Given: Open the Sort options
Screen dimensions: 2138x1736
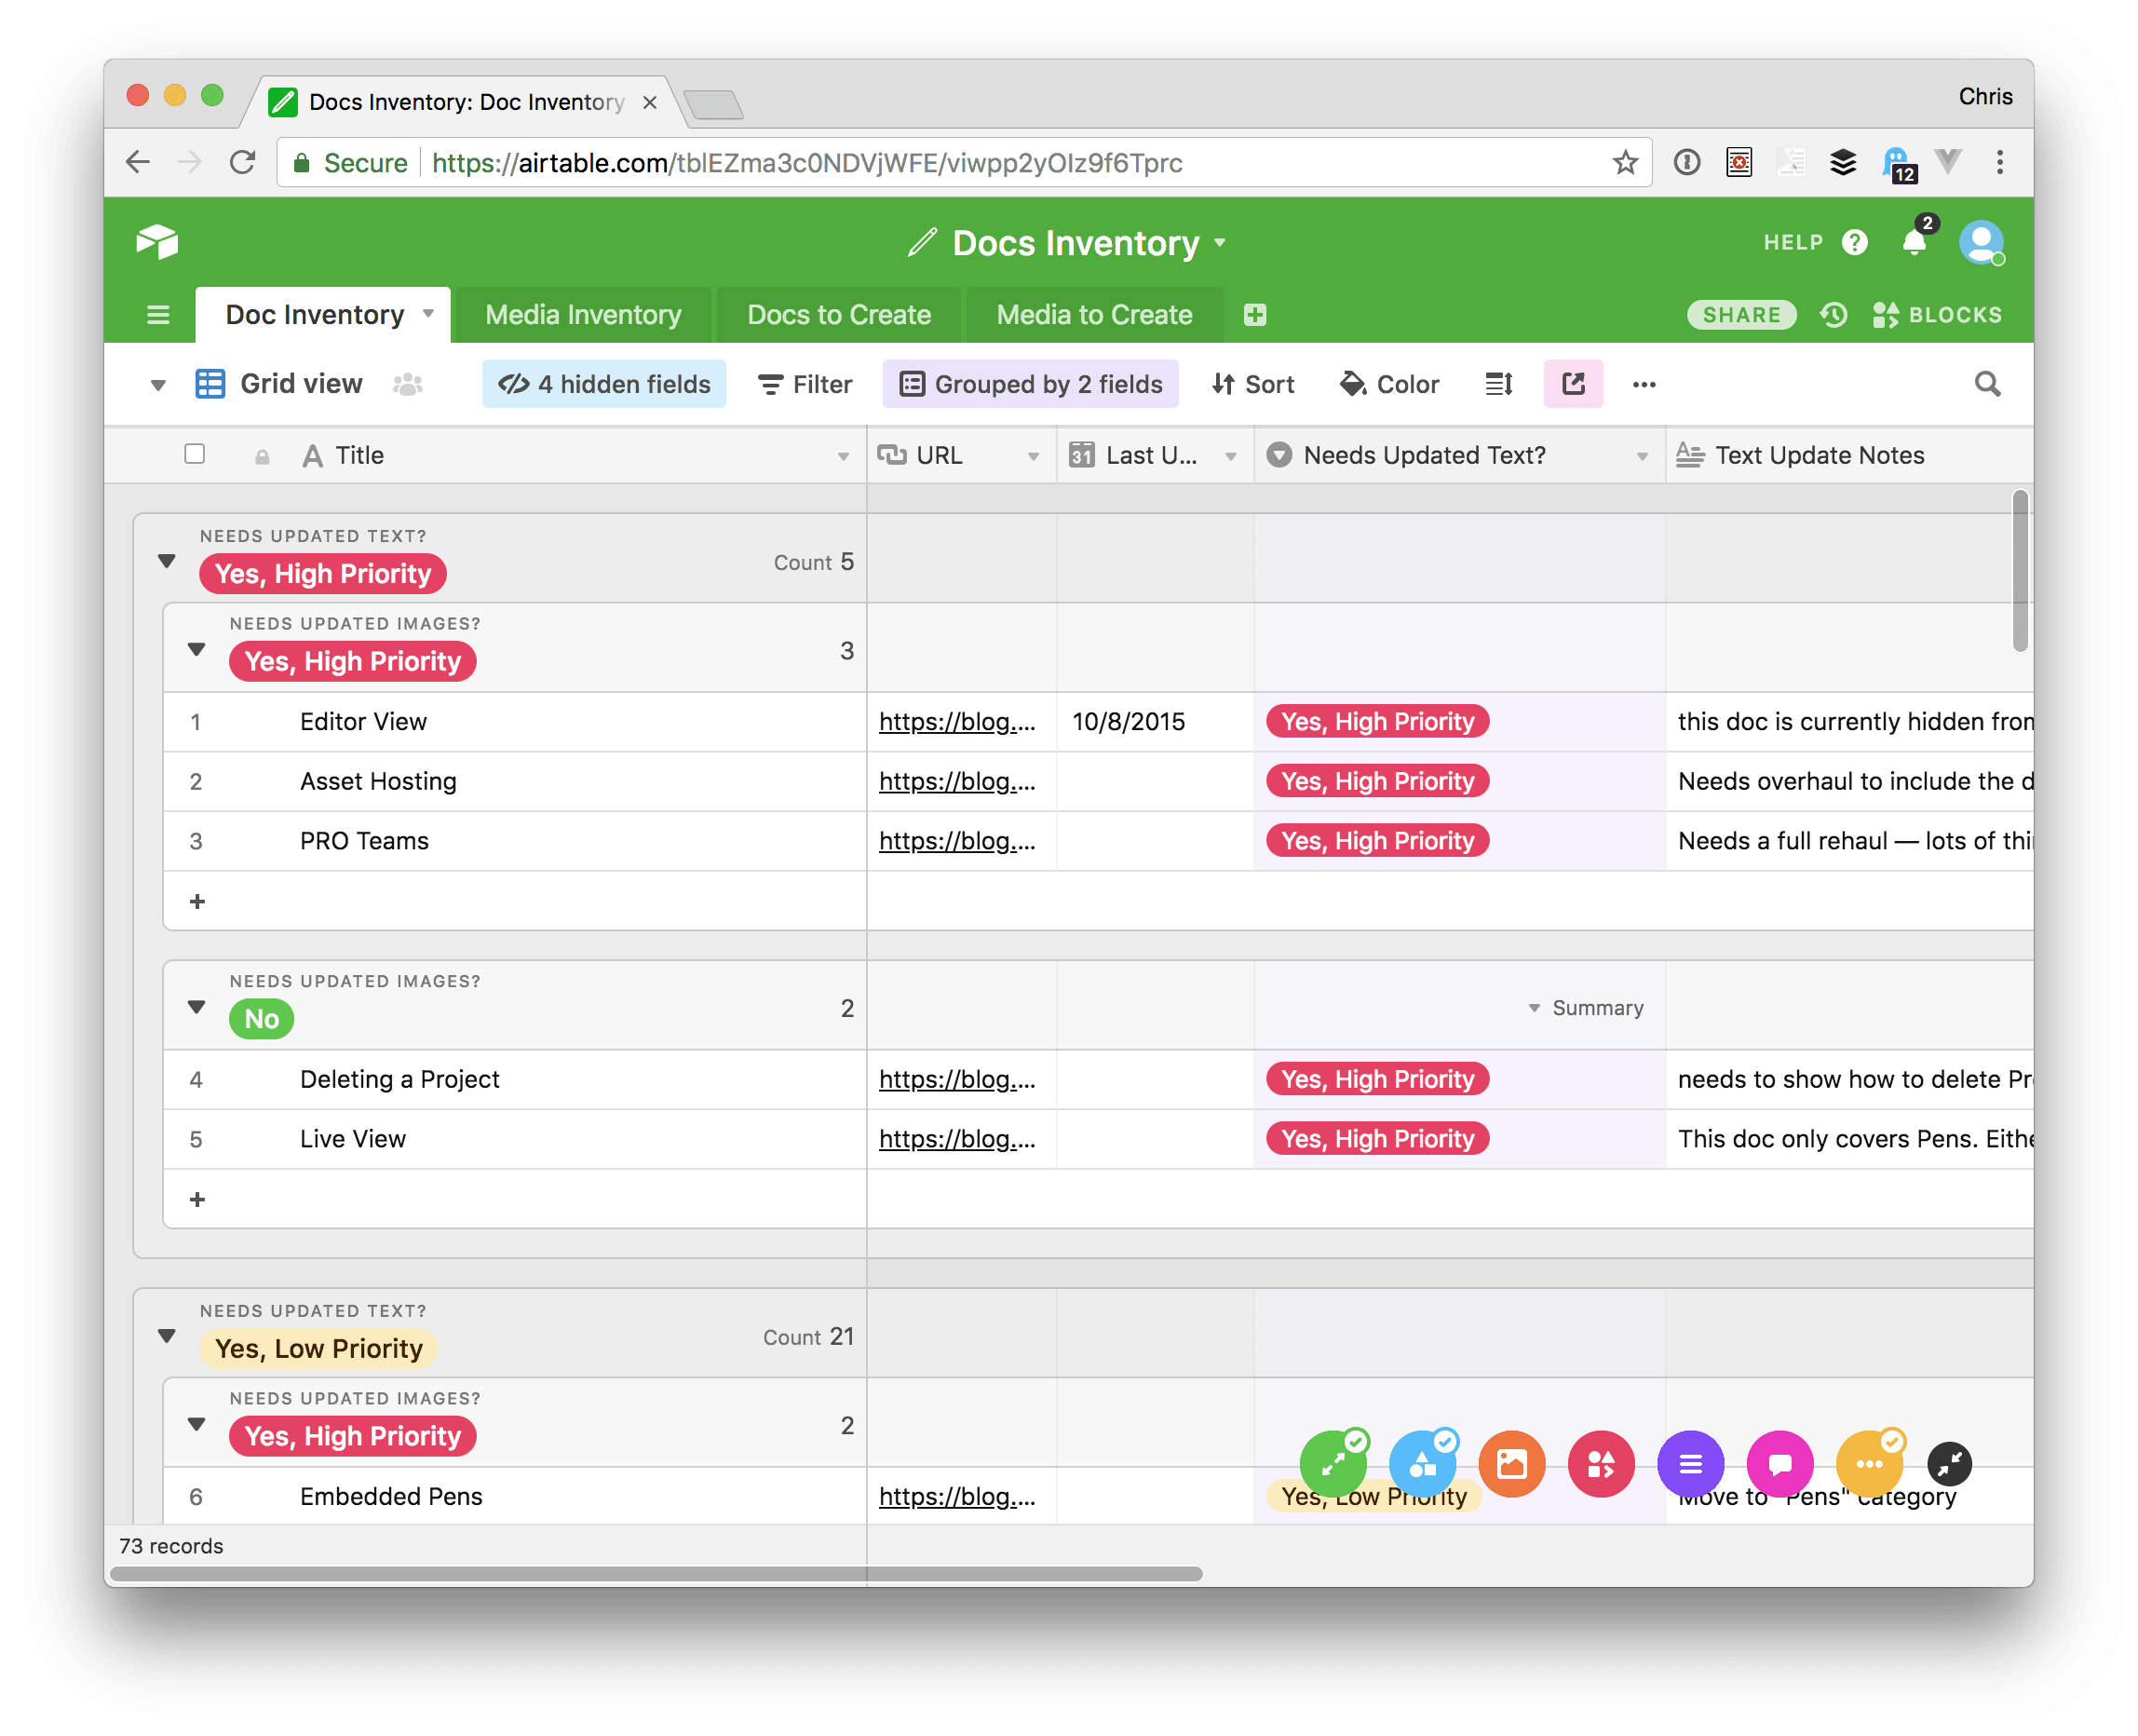Looking at the screenshot, I should pos(1252,384).
